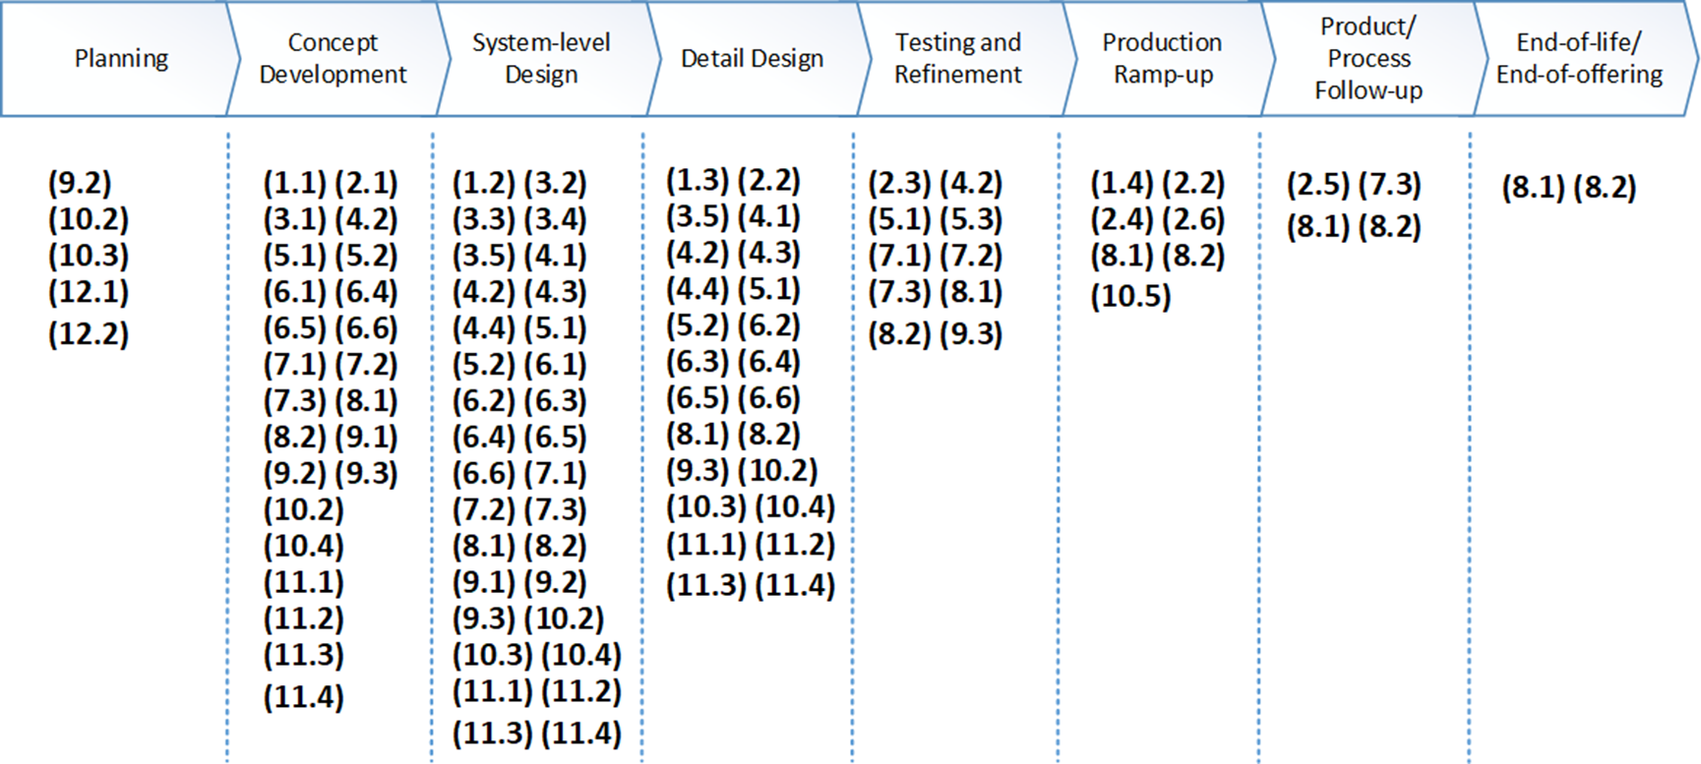The width and height of the screenshot is (1701, 764).
Task: Click item (12.1) under Planning
Action: [89, 293]
